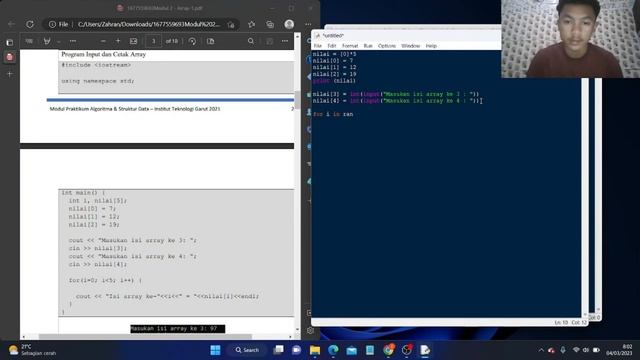Show hidden system tray icons
The height and width of the screenshot is (360, 640).
pyautogui.click(x=541, y=350)
